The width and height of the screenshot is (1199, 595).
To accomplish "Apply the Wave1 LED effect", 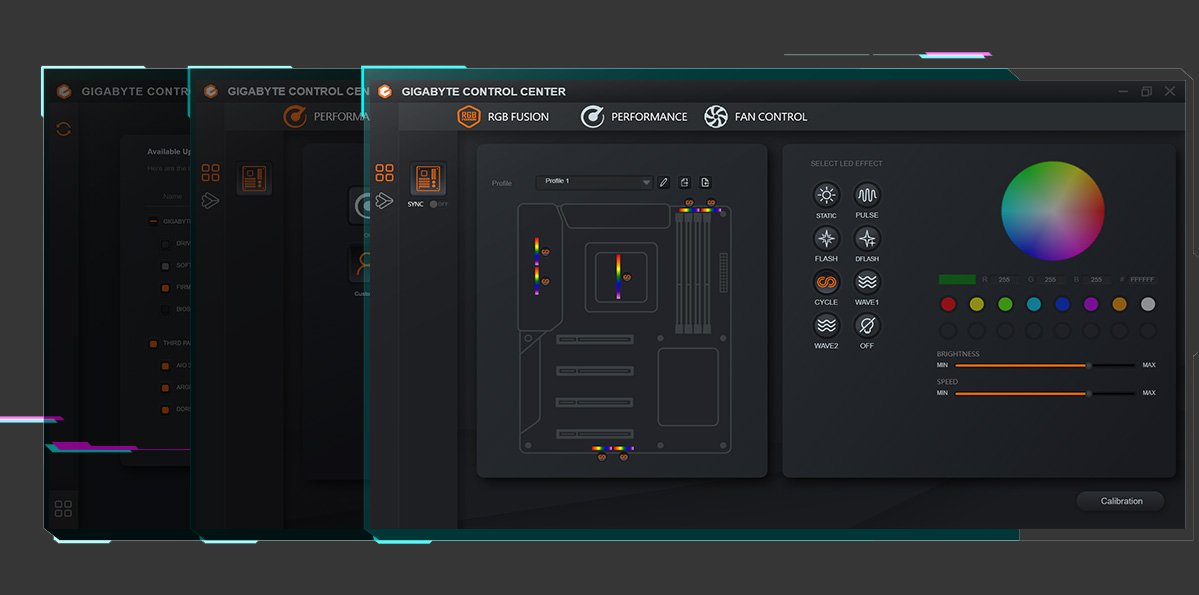I will tap(867, 282).
